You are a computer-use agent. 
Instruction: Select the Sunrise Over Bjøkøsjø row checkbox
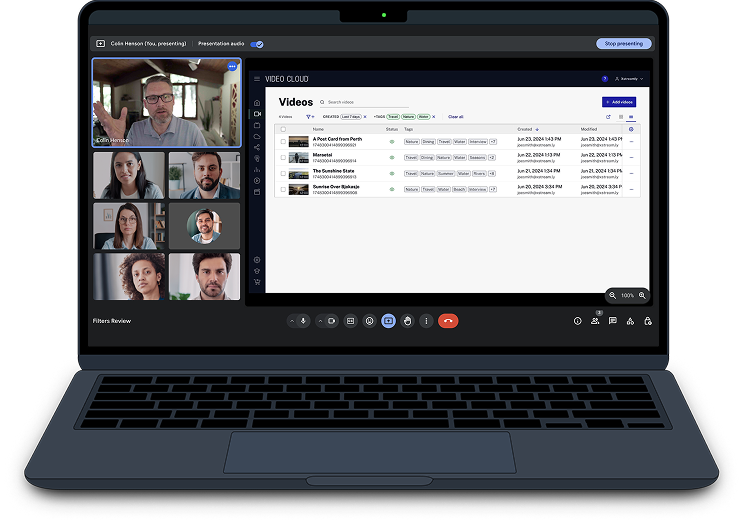pyautogui.click(x=283, y=189)
